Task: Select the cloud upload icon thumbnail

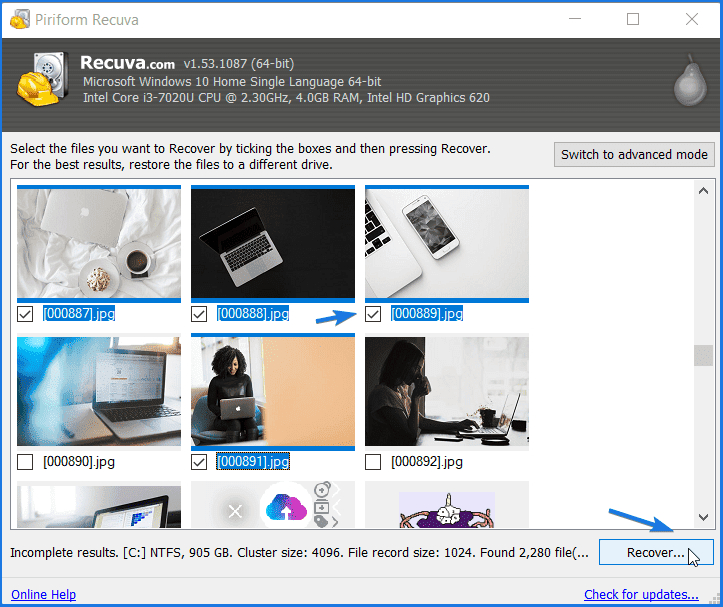Action: pos(273,505)
